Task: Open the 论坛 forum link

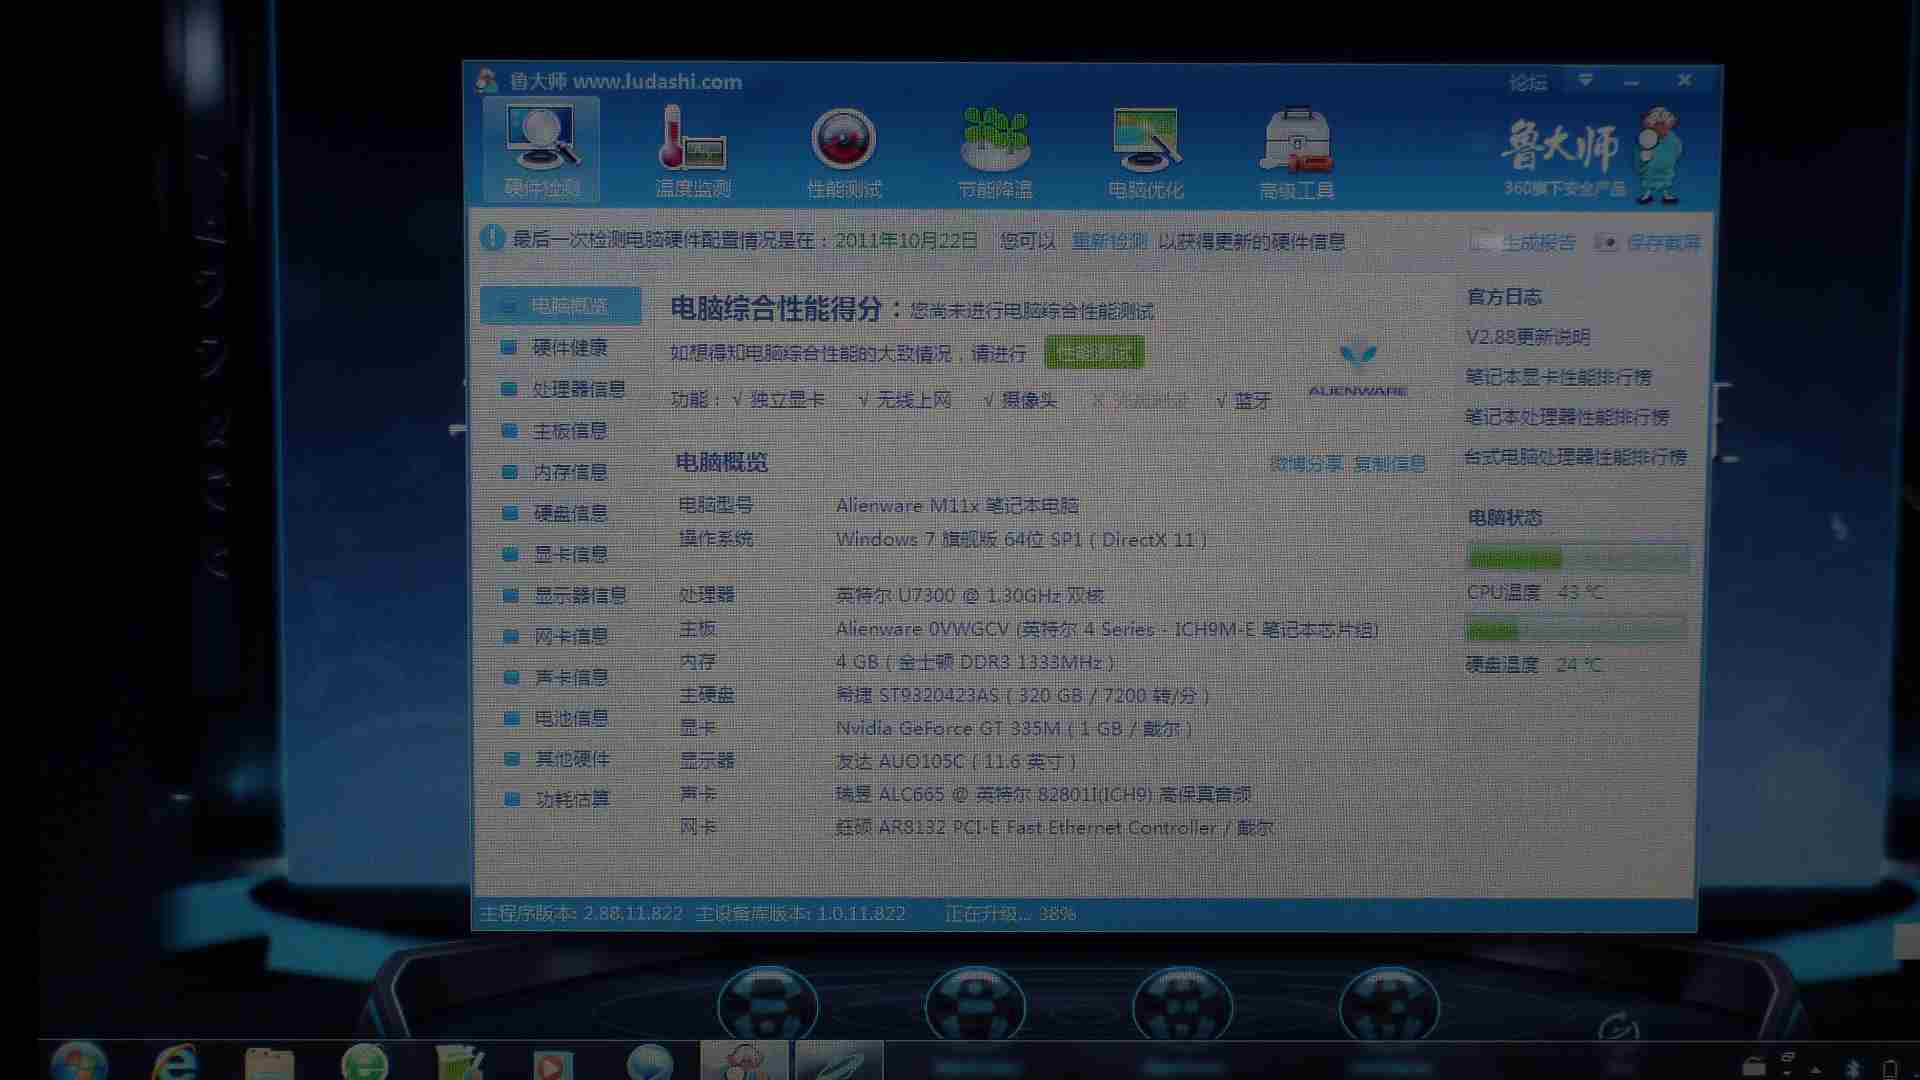Action: point(1528,82)
